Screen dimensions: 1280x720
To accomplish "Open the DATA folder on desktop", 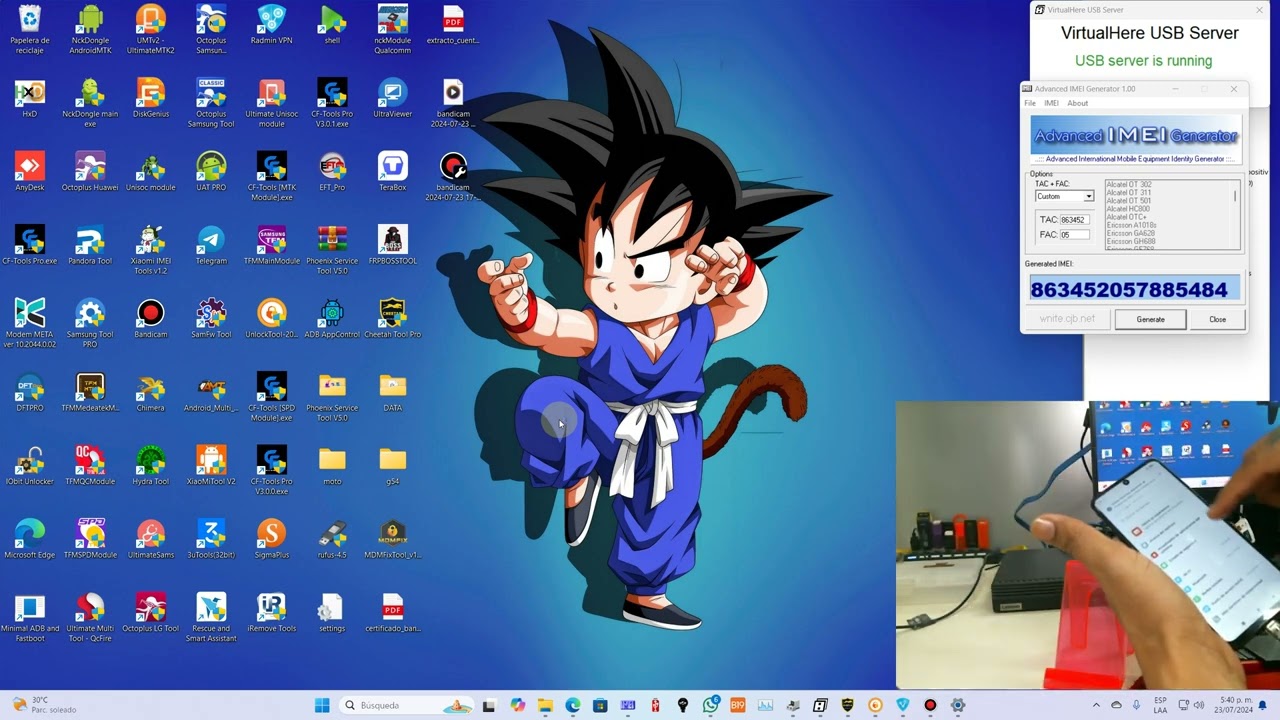I will click(x=392, y=393).
